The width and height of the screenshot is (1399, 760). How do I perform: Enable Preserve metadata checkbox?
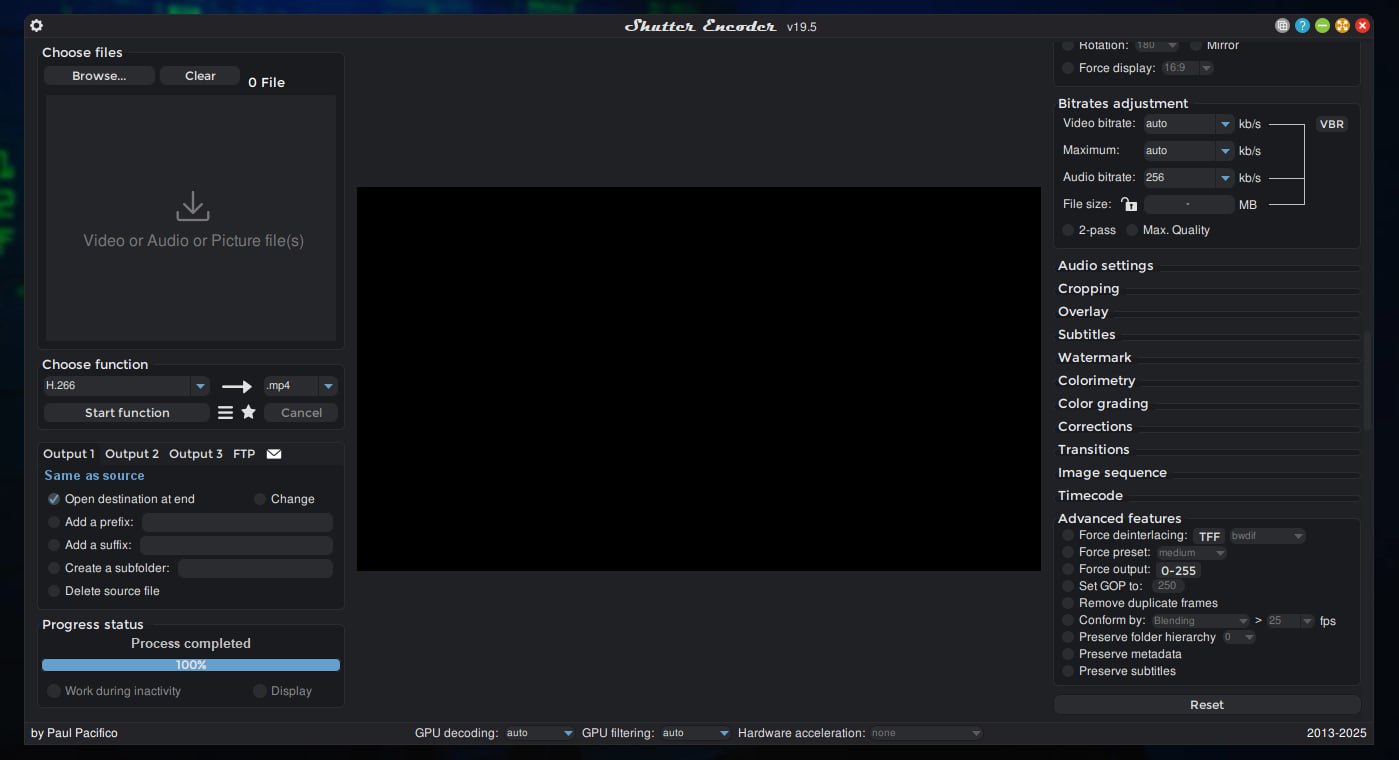click(1068, 654)
